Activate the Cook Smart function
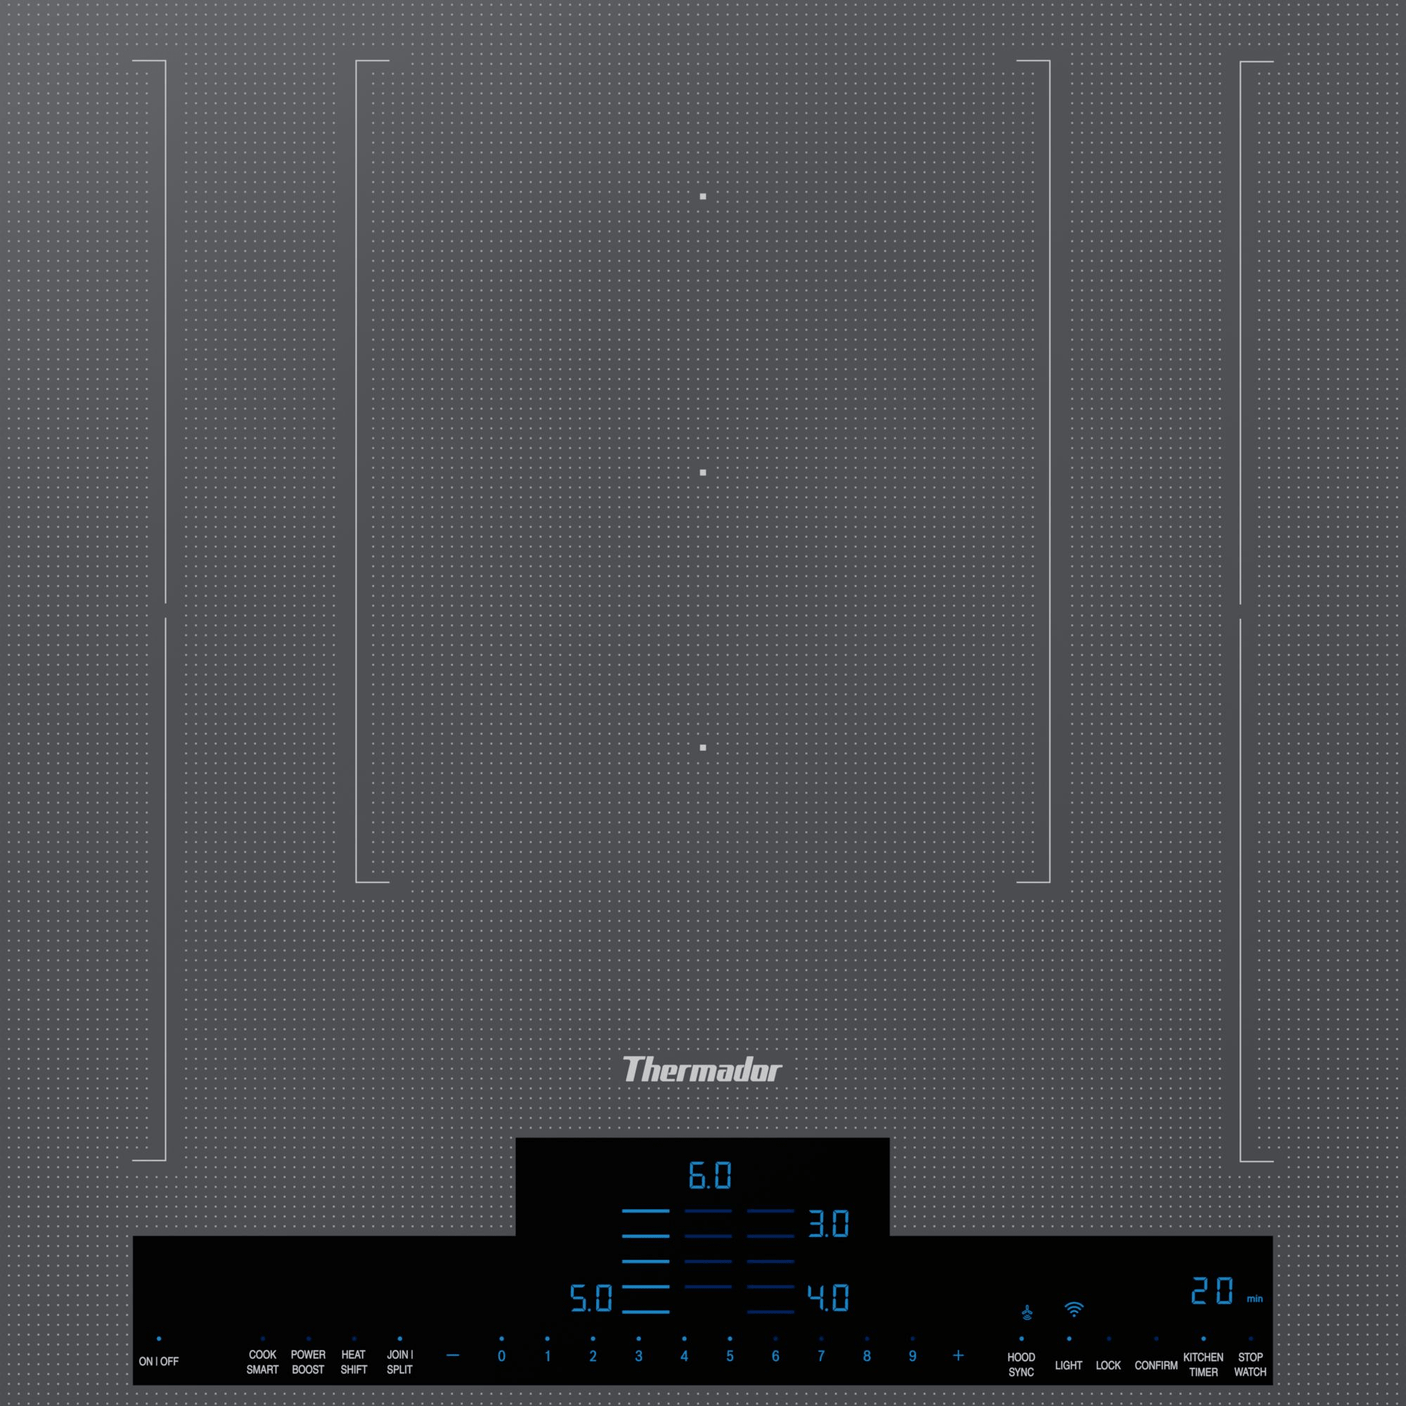This screenshot has width=1406, height=1406. pos(262,1362)
